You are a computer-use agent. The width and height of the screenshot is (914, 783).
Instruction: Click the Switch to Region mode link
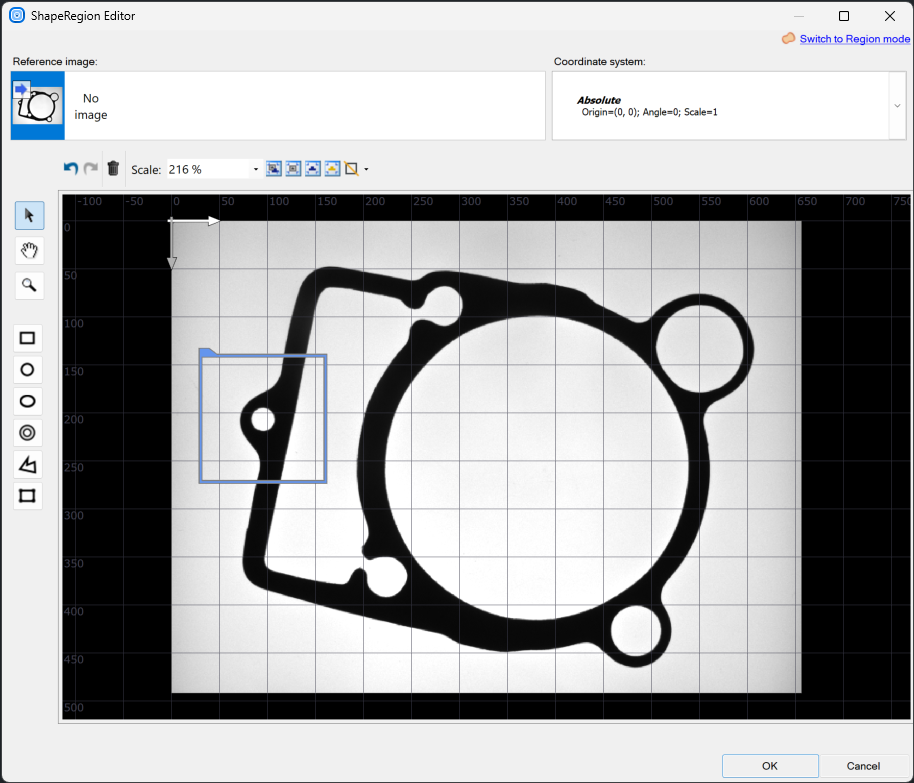854,39
